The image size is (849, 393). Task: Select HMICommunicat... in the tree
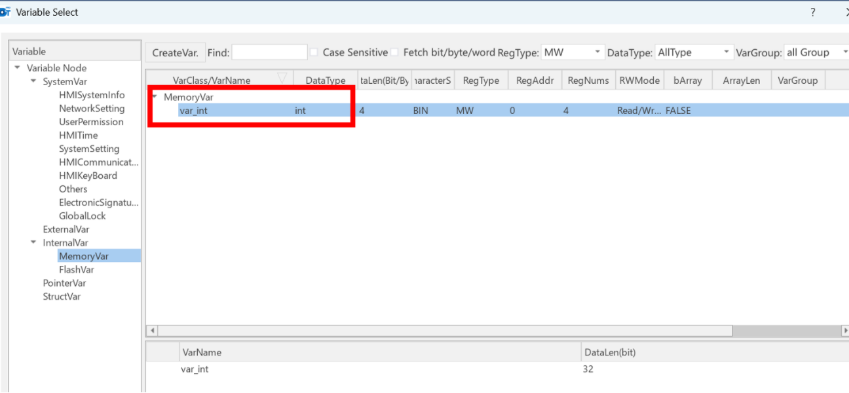(x=99, y=162)
